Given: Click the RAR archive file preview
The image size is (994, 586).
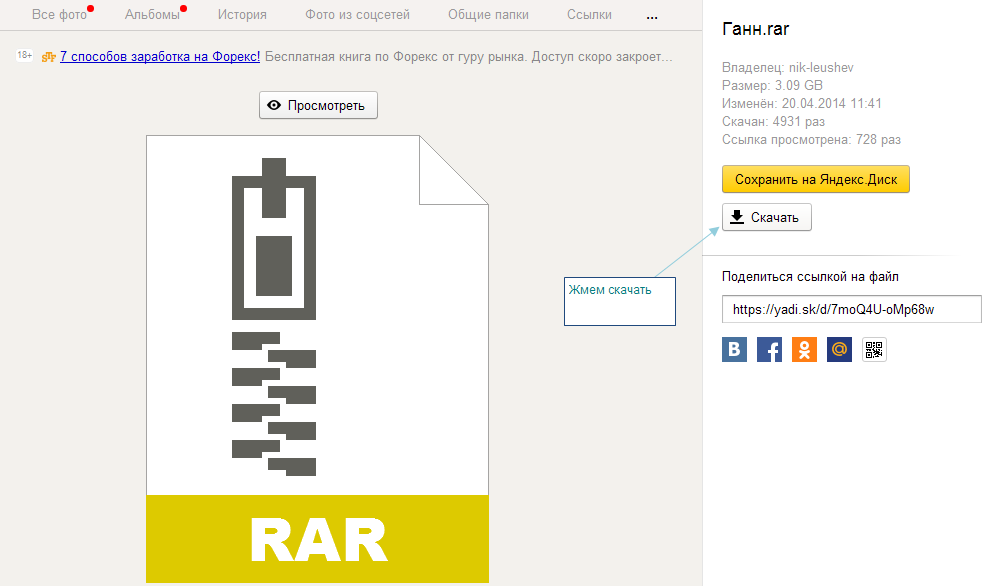Looking at the screenshot, I should tap(317, 358).
